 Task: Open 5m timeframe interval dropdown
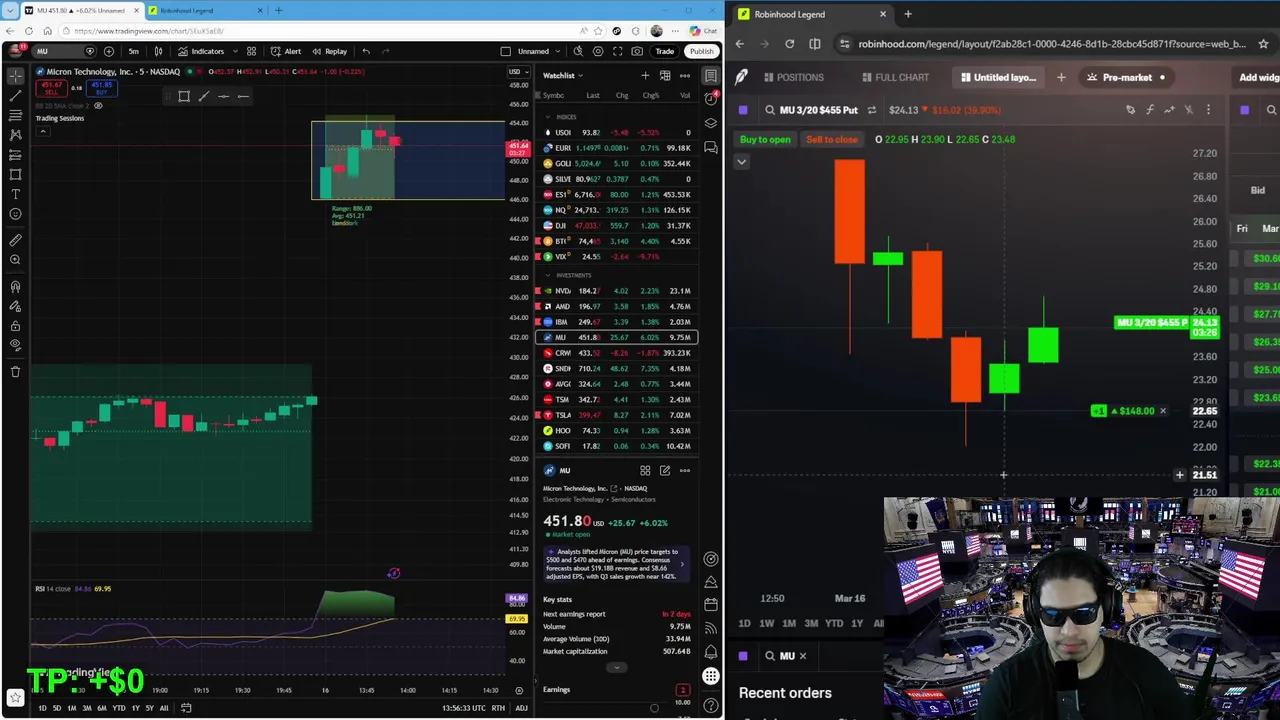(x=133, y=51)
